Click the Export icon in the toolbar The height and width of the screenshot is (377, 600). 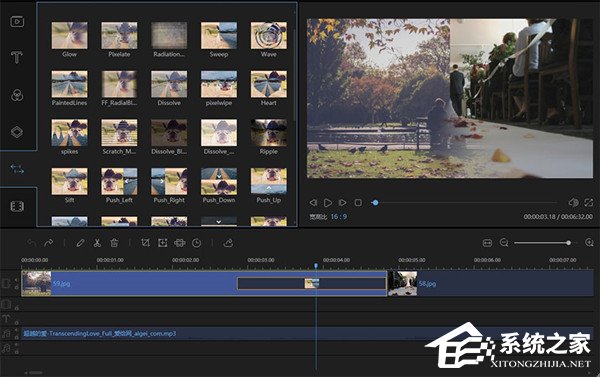[228, 243]
